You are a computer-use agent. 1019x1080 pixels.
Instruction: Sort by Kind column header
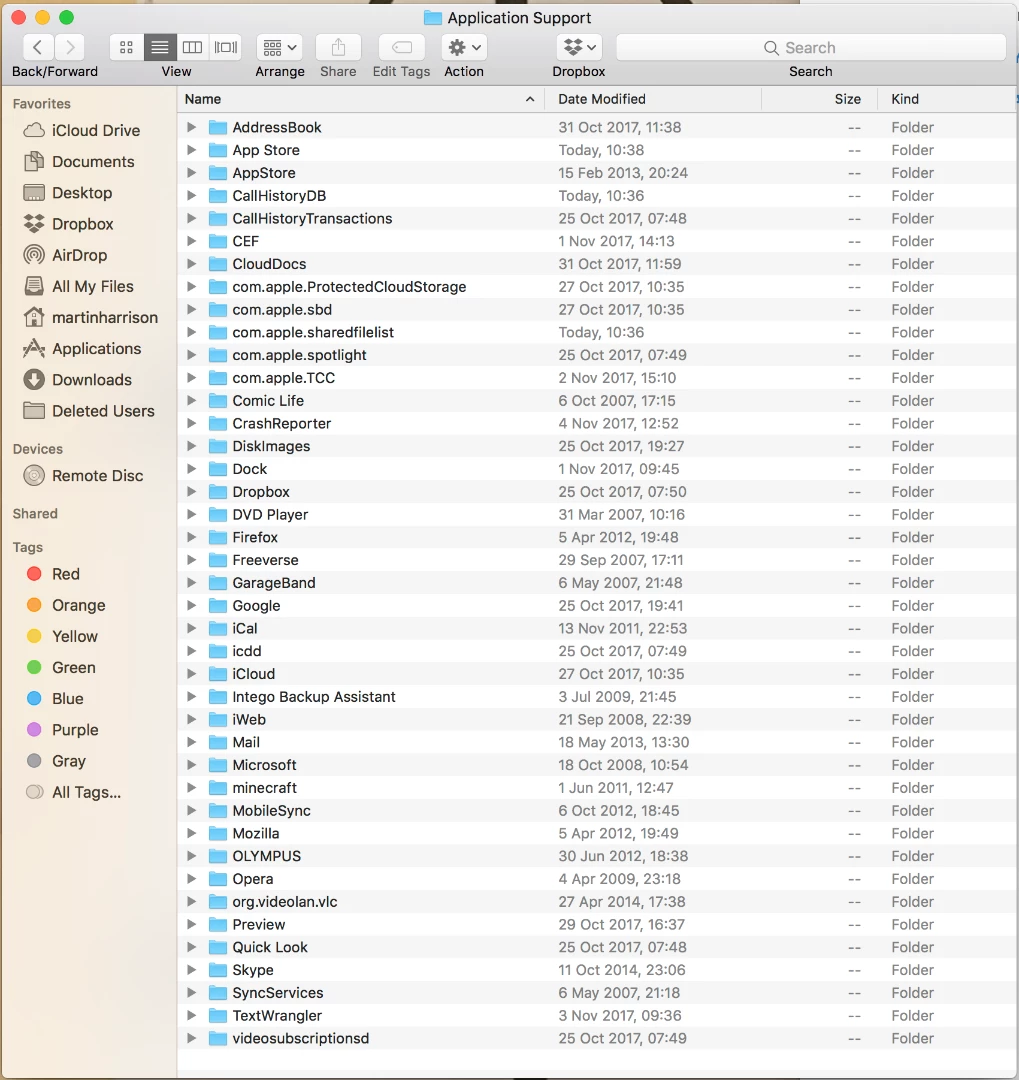tap(947, 99)
